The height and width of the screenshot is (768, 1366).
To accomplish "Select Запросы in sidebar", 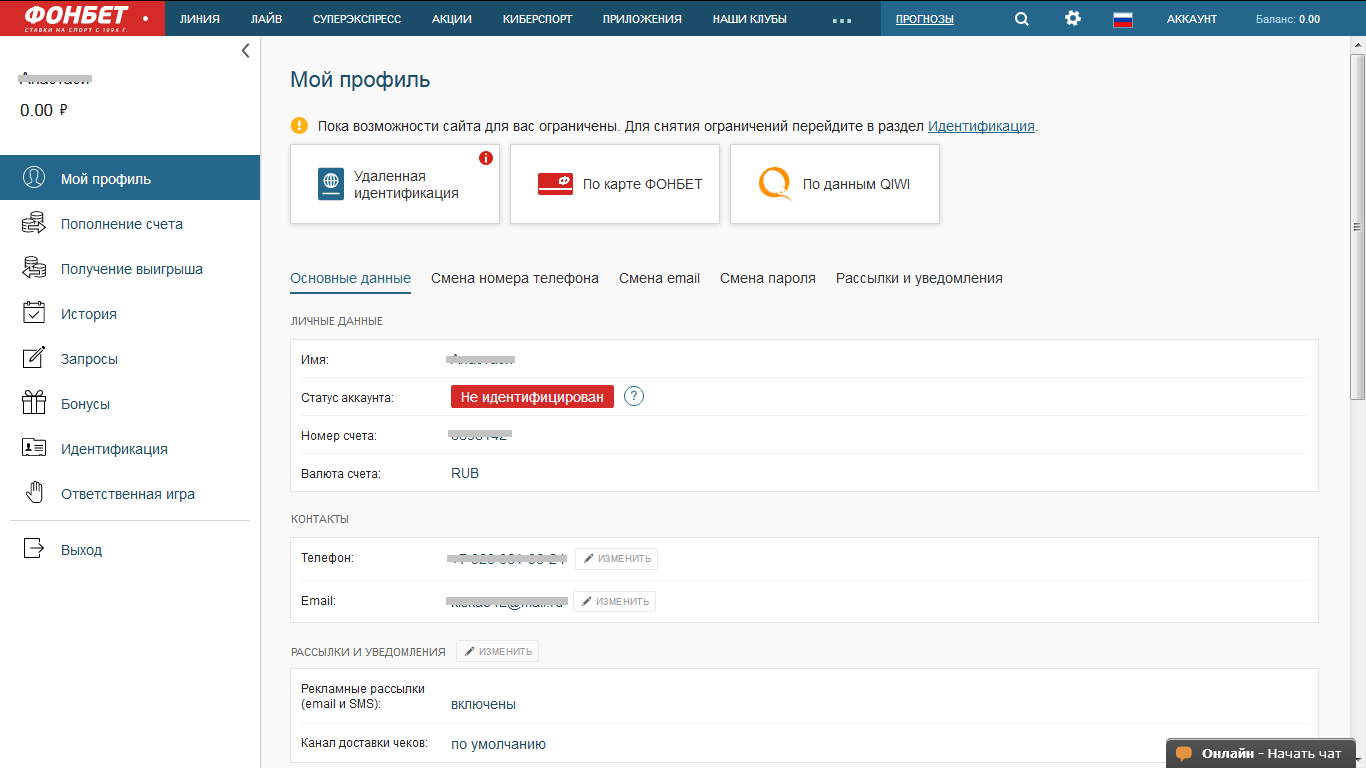I will click(130, 359).
